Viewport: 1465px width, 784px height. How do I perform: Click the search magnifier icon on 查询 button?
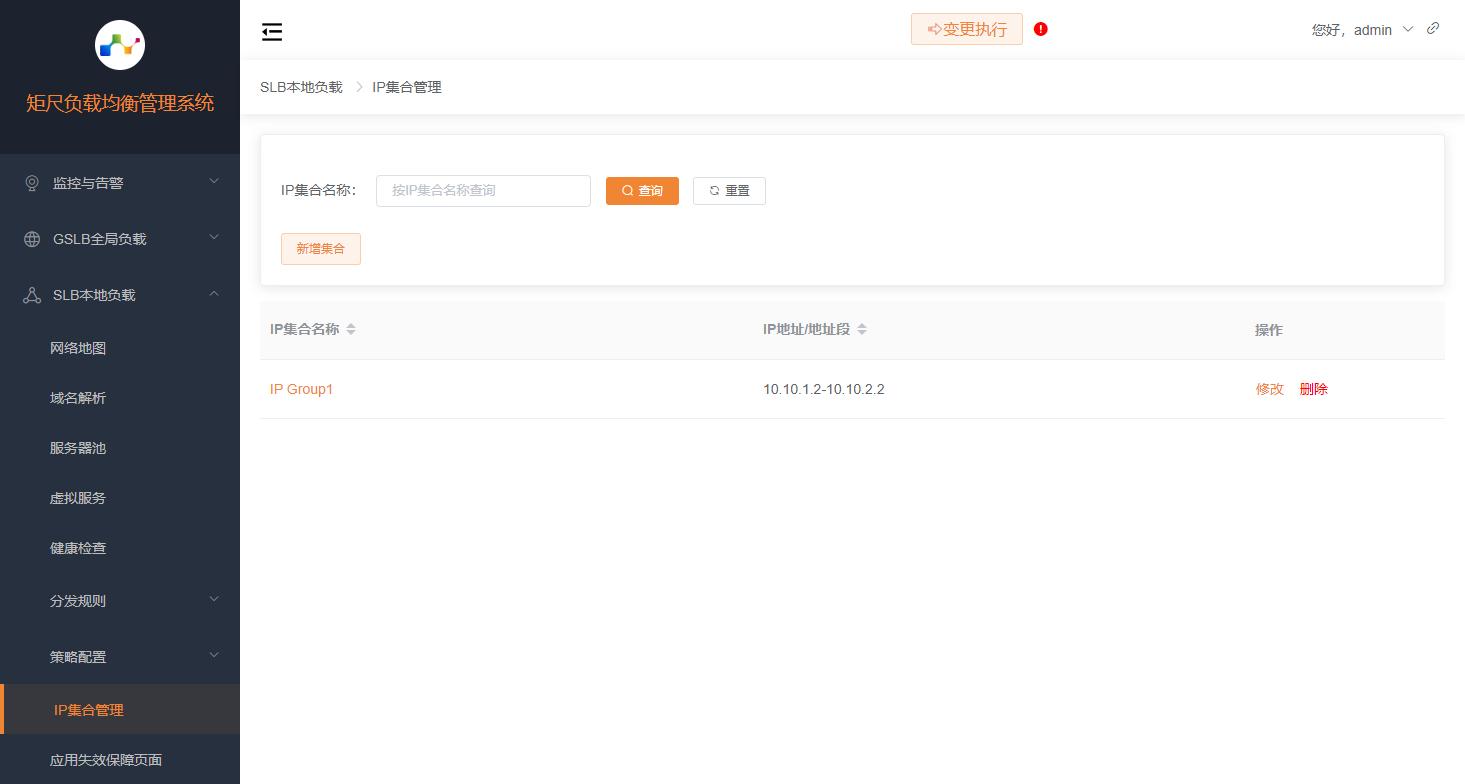pos(625,190)
